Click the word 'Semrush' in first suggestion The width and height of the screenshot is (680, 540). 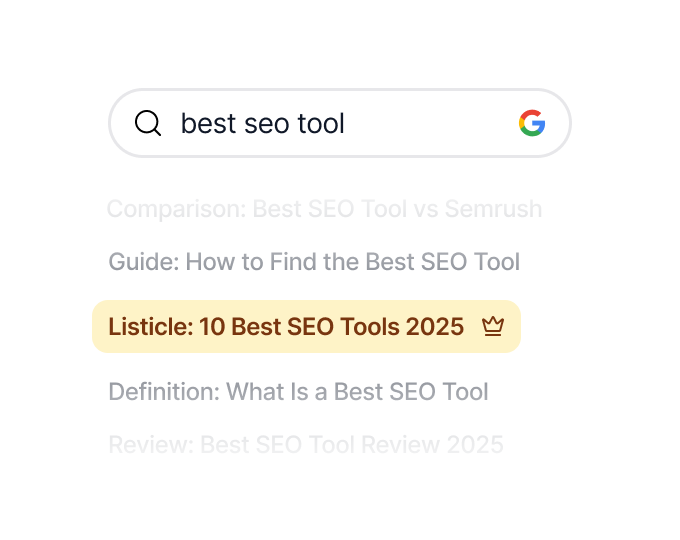click(493, 209)
